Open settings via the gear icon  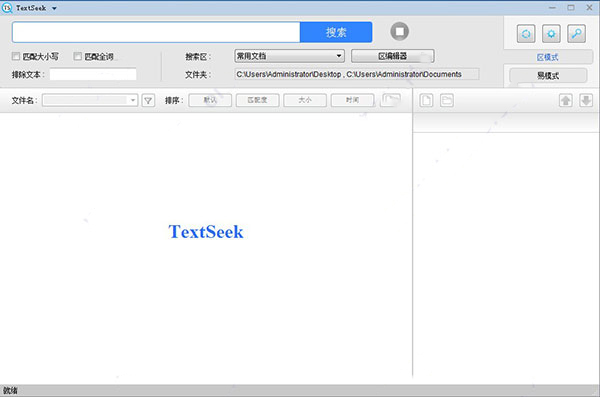click(551, 34)
